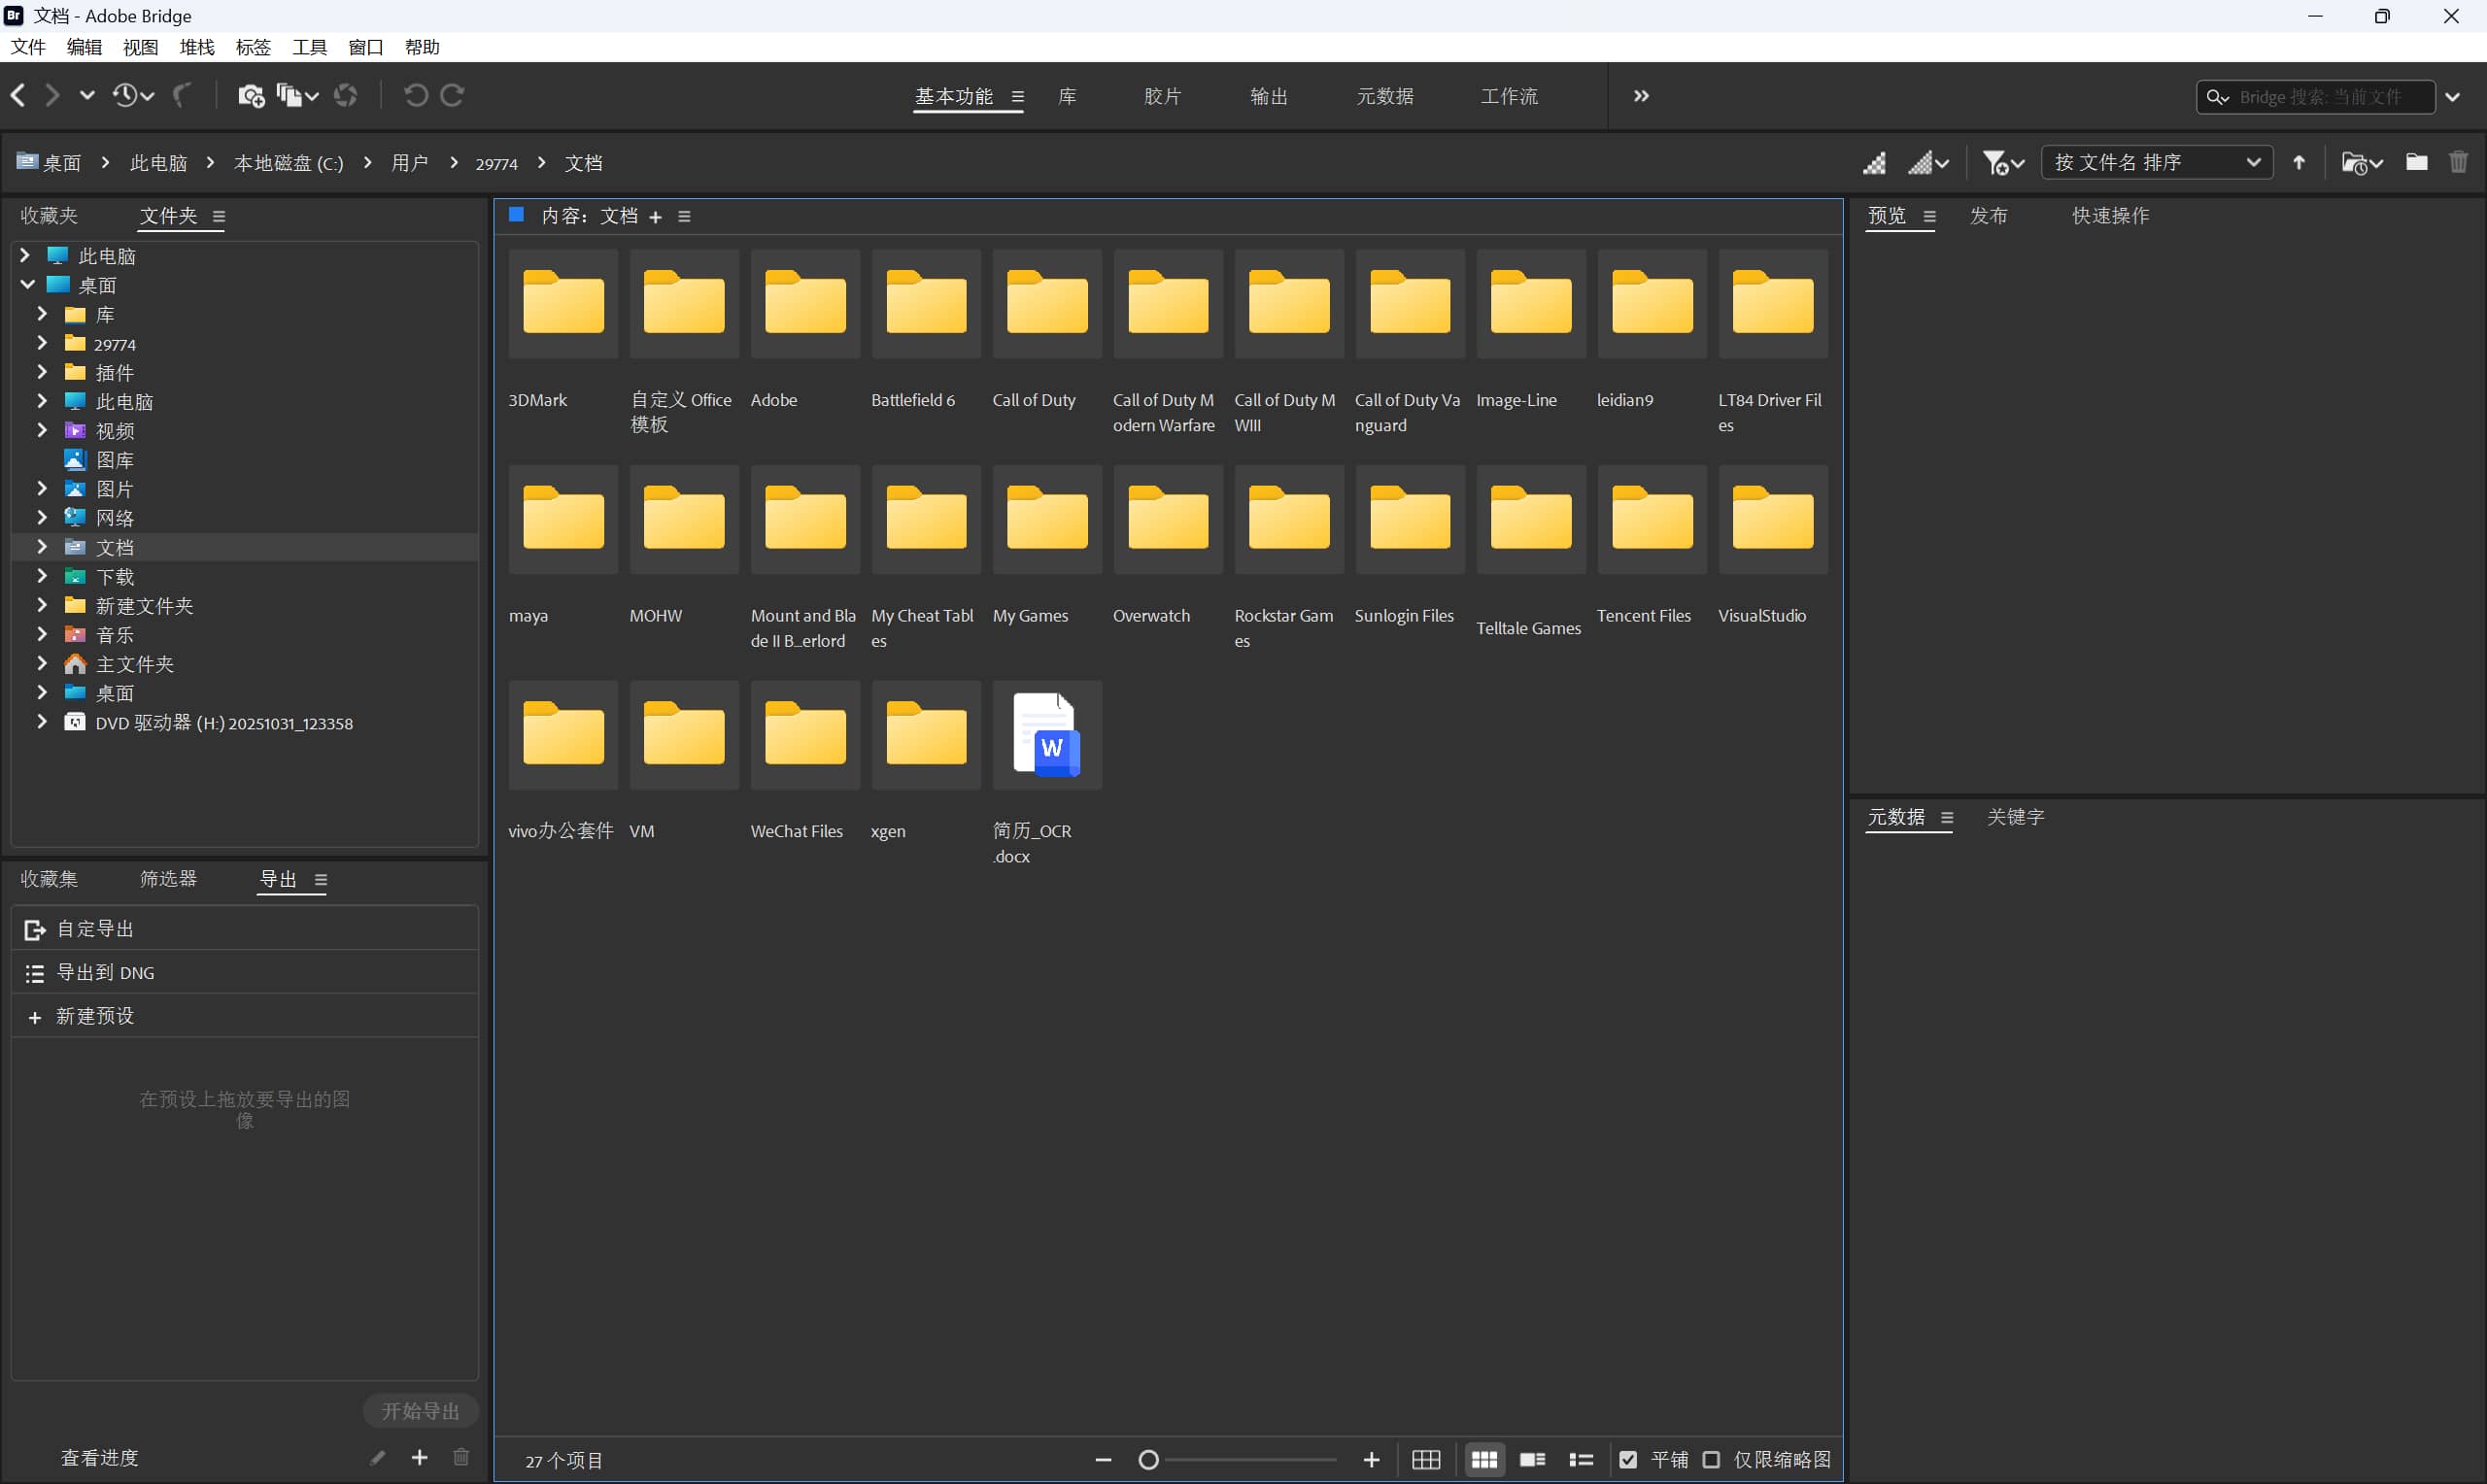
Task: Switch to list view icon
Action: pyautogui.click(x=1580, y=1460)
